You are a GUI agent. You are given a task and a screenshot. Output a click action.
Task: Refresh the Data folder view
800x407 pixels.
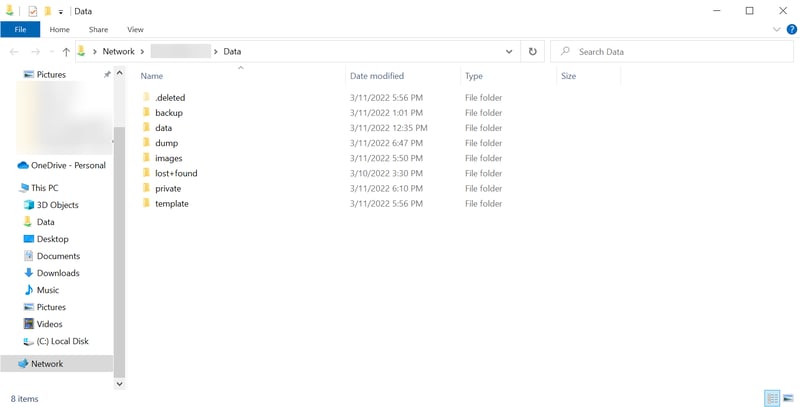tap(532, 52)
